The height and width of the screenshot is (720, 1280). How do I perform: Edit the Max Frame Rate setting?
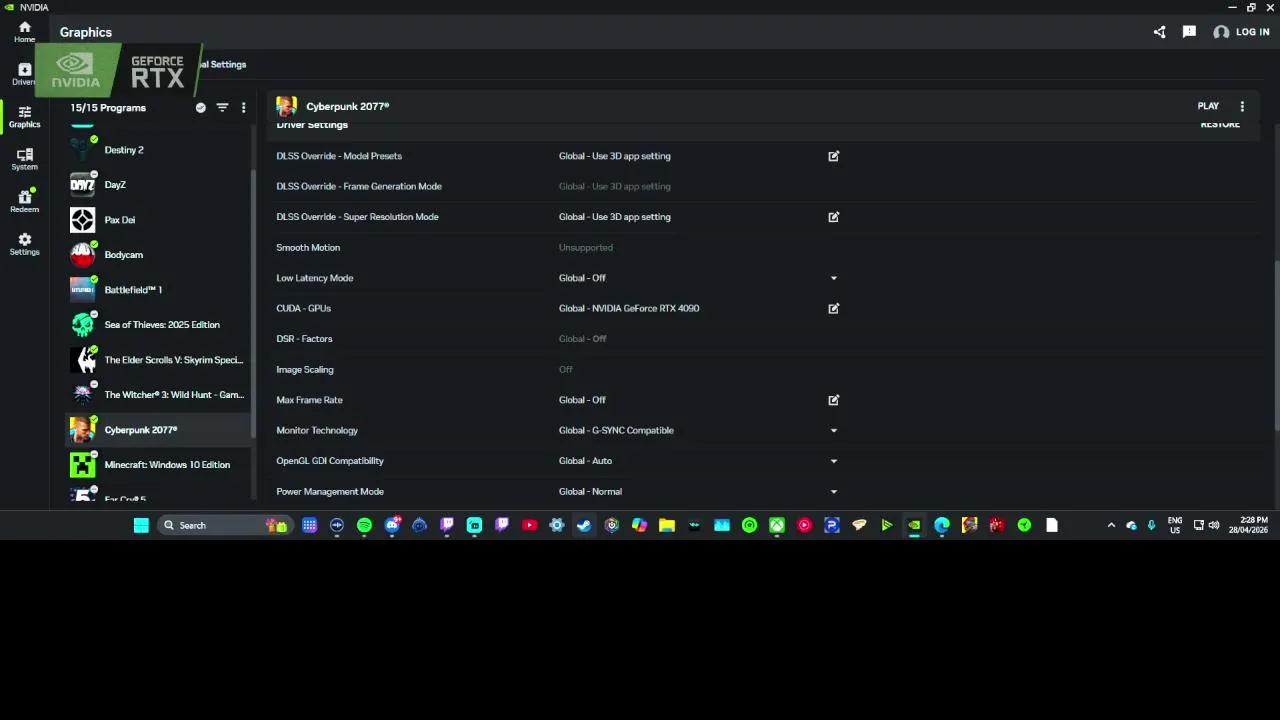[x=833, y=400]
